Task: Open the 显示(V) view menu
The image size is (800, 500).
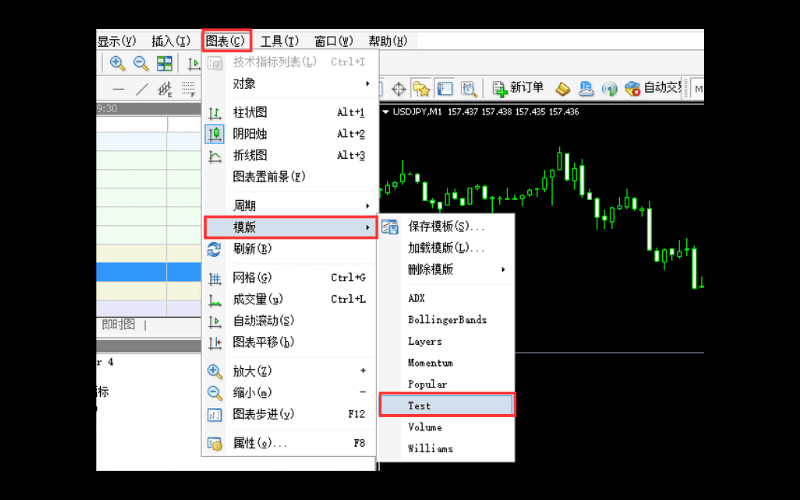Action: click(x=117, y=41)
